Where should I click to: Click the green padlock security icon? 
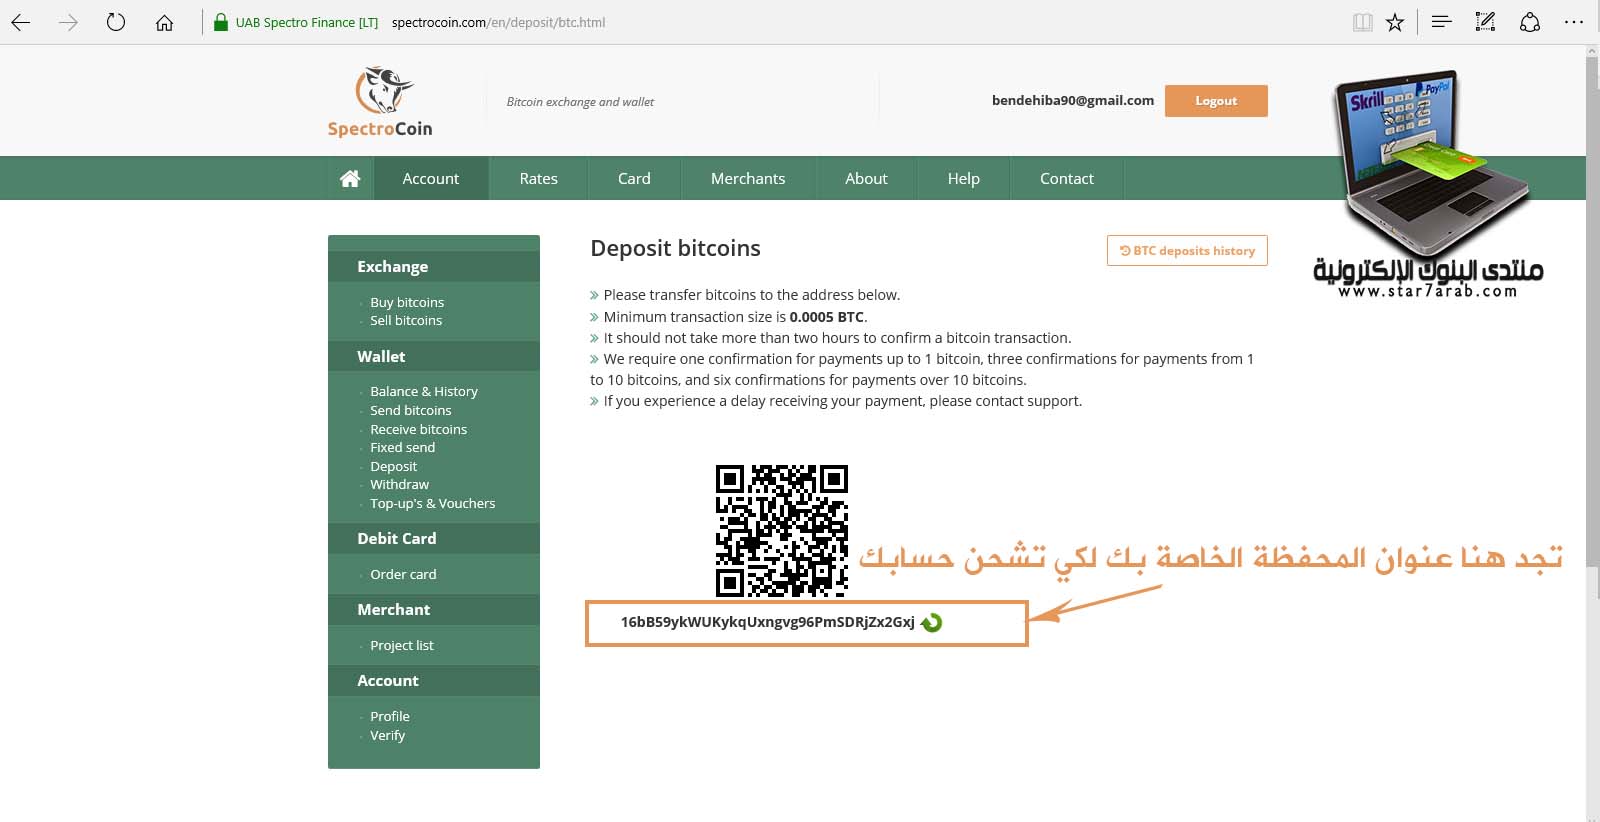click(221, 22)
